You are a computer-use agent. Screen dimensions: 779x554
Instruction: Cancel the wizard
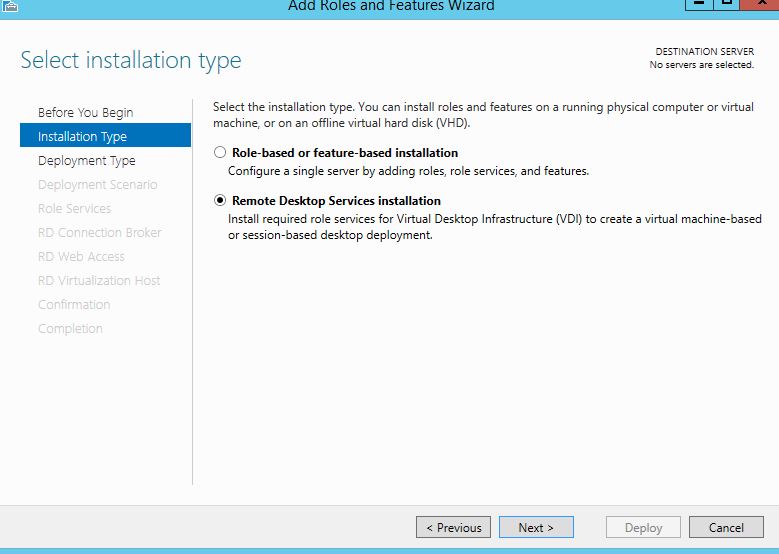click(x=726, y=527)
